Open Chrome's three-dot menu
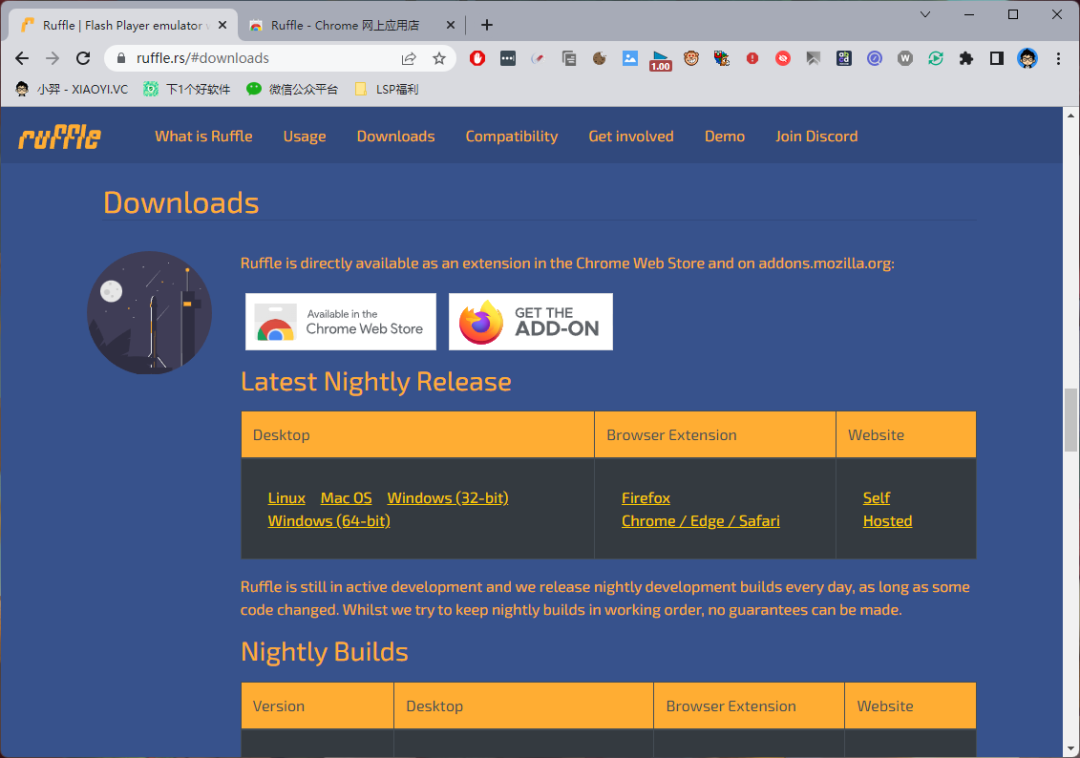 pyautogui.click(x=1058, y=59)
